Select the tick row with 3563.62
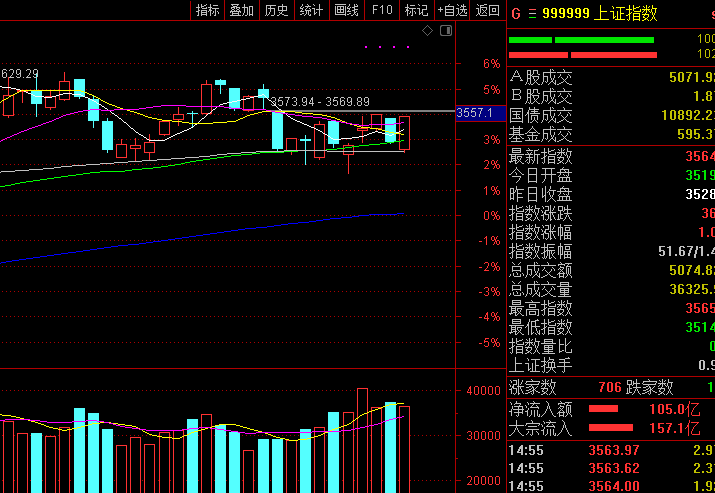Viewport: 715px width, 493px height. (611, 468)
